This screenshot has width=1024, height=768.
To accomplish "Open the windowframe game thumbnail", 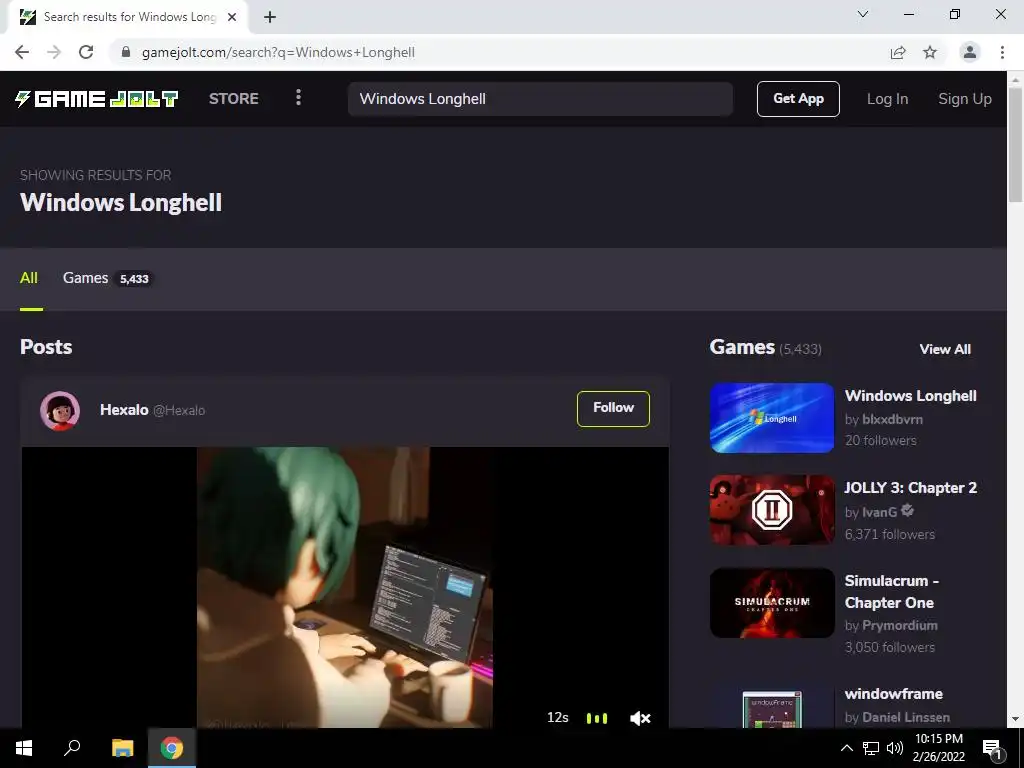I will [x=772, y=709].
